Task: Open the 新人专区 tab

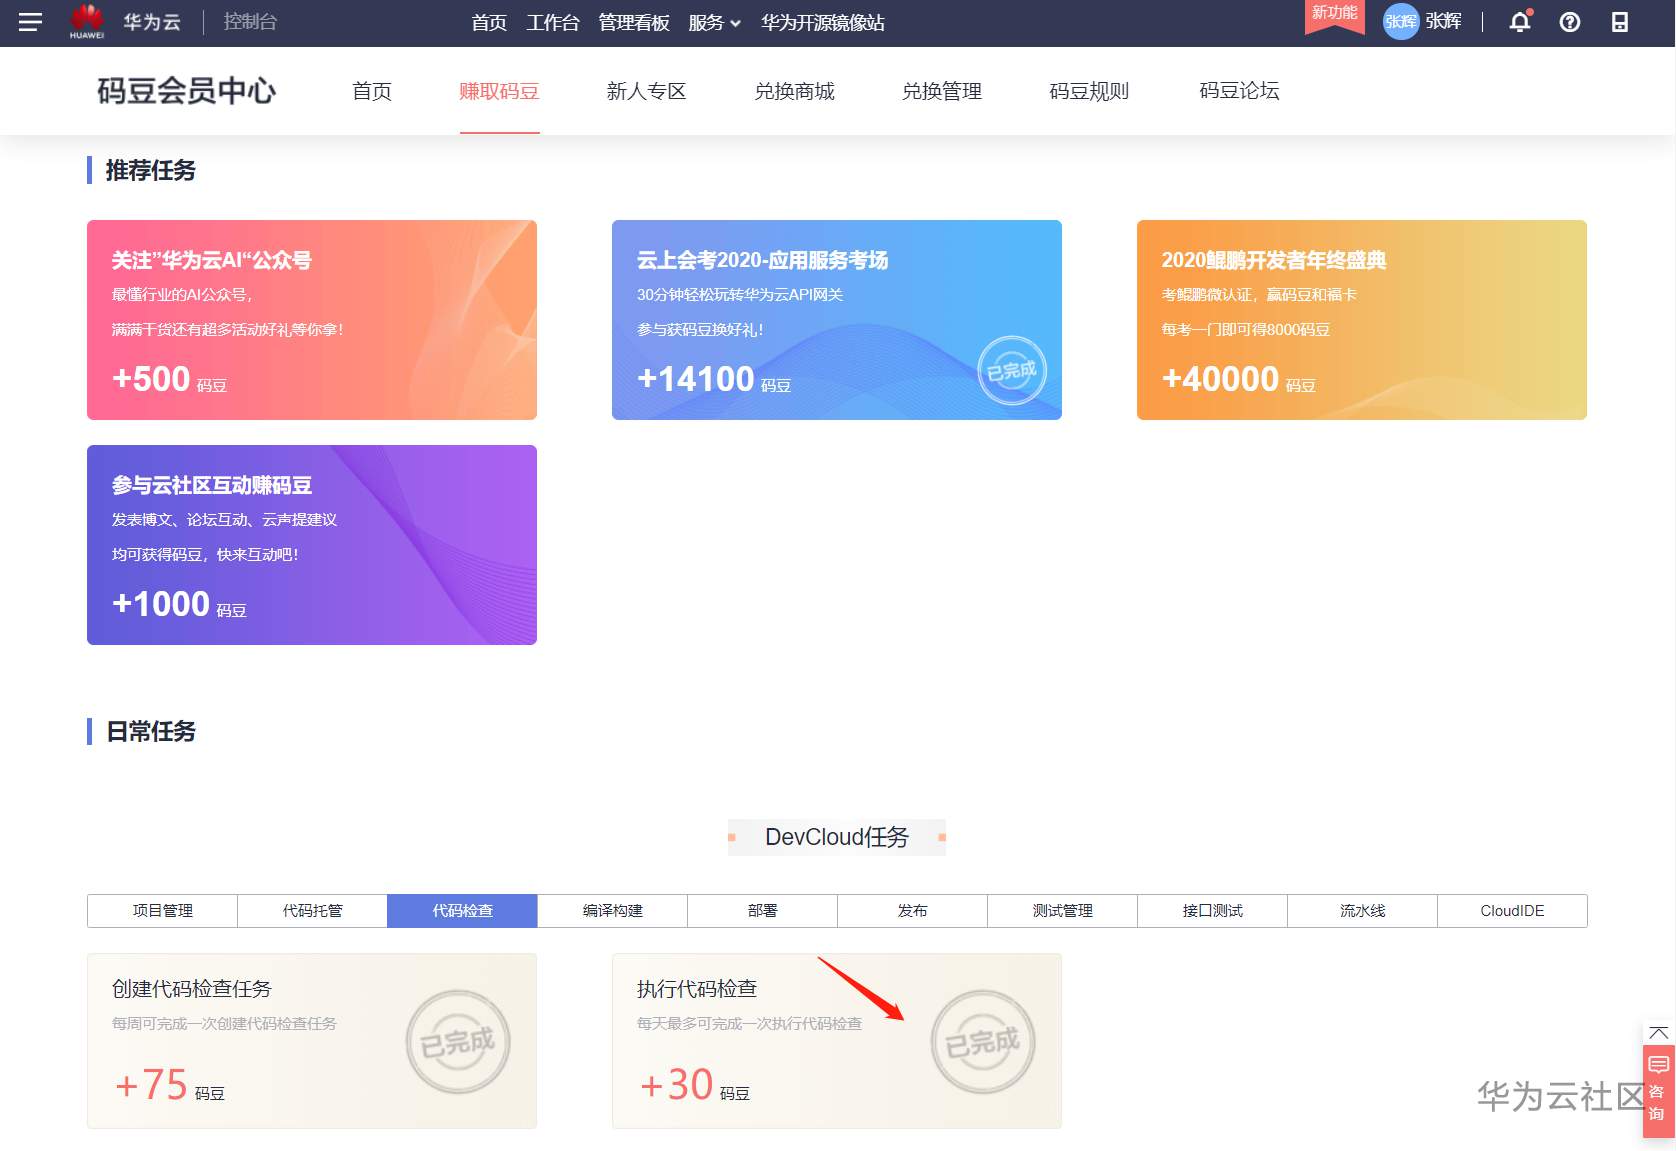Action: (x=646, y=91)
